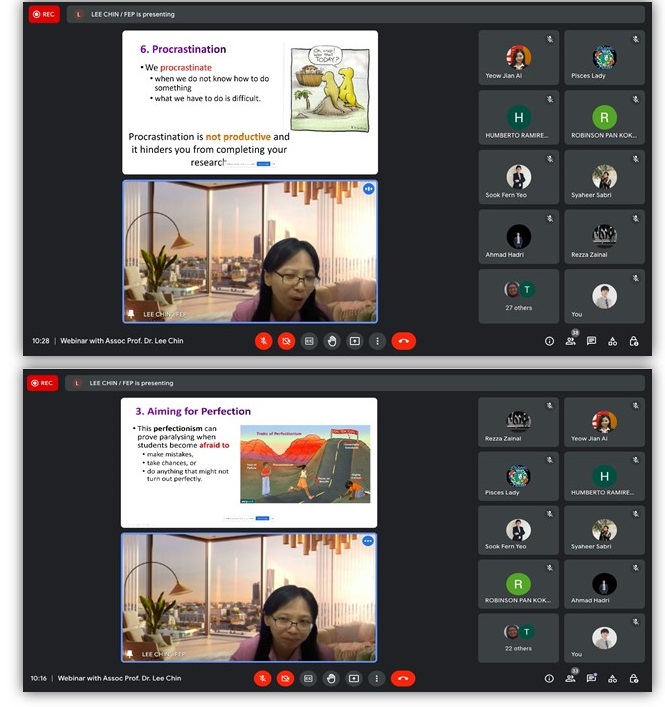Viewport: 665px width, 707px height.
Task: Open more options menu in top meeting toolbar
Action: click(377, 341)
